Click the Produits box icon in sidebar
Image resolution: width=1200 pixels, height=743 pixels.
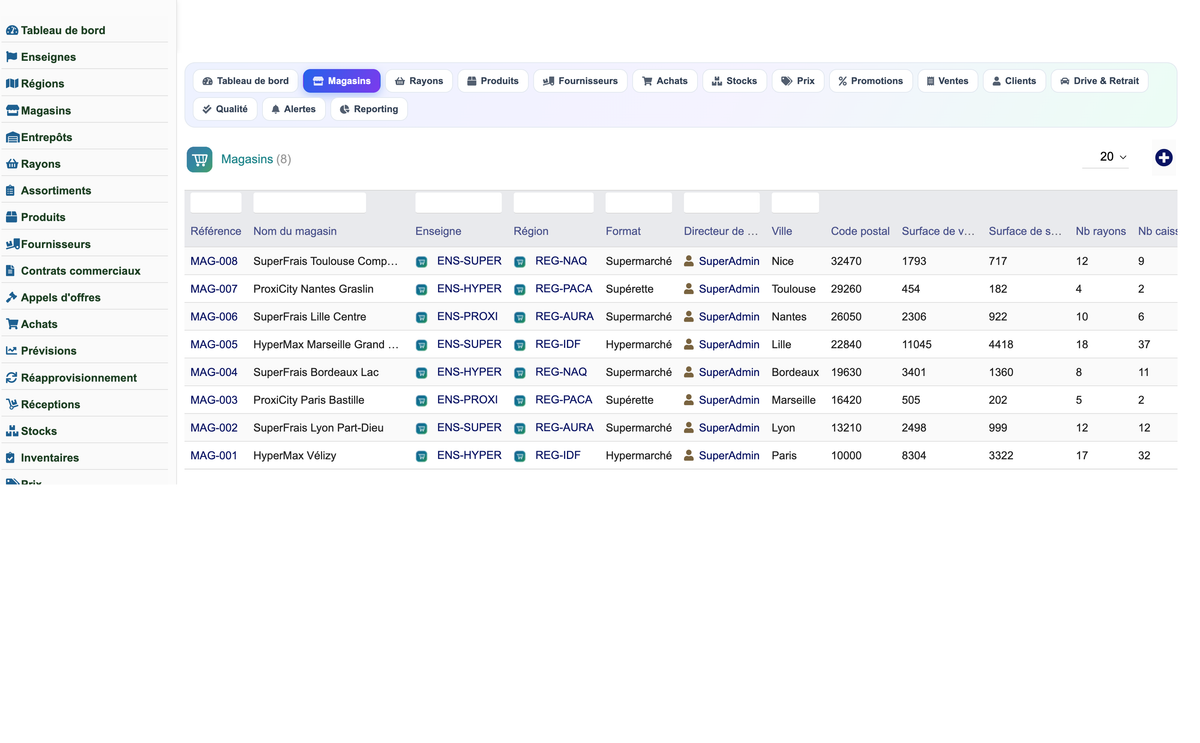click(12, 217)
